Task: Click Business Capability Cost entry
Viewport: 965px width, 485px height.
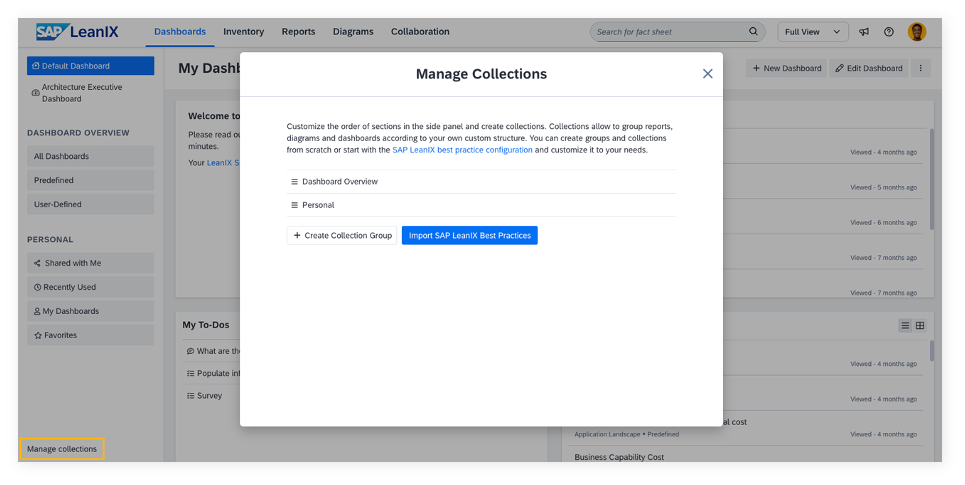Action: 619,457
